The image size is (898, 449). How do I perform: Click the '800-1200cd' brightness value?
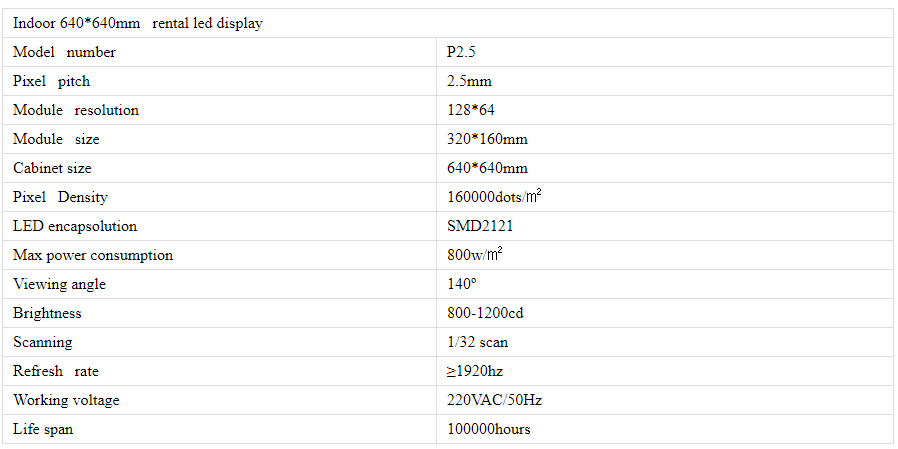point(485,313)
